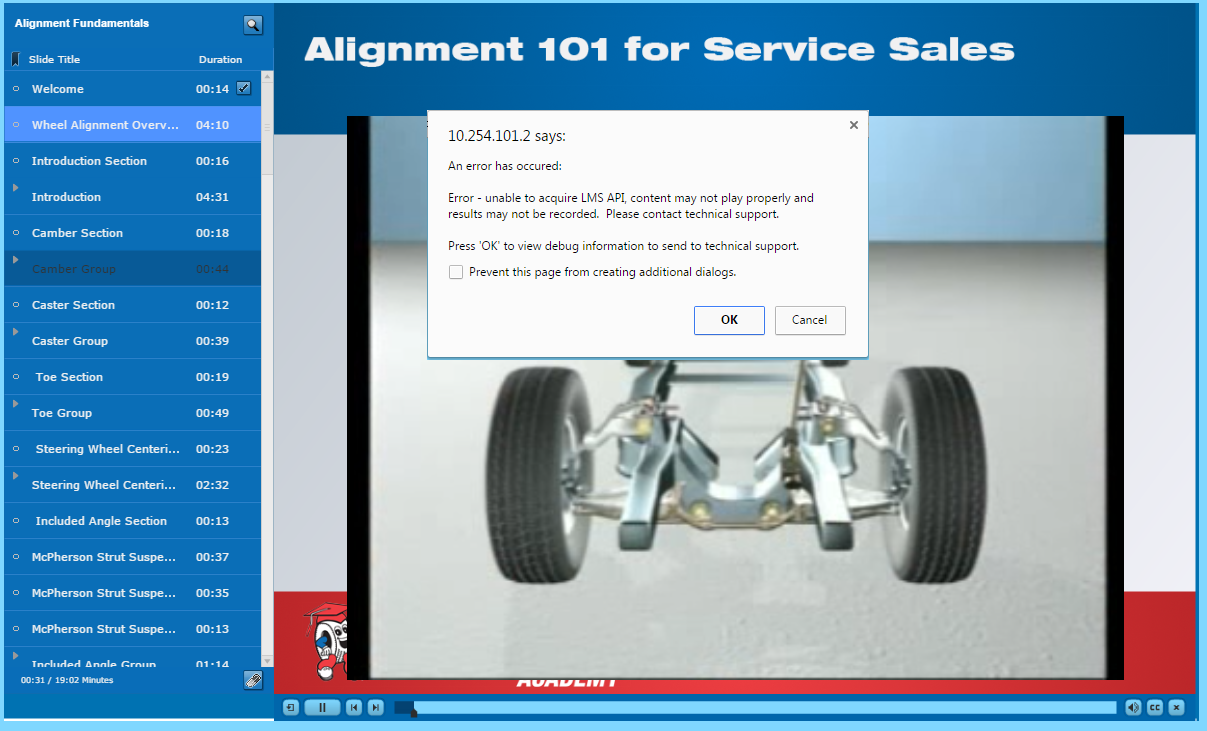Click the search magnifier icon in sidebar

point(253,25)
